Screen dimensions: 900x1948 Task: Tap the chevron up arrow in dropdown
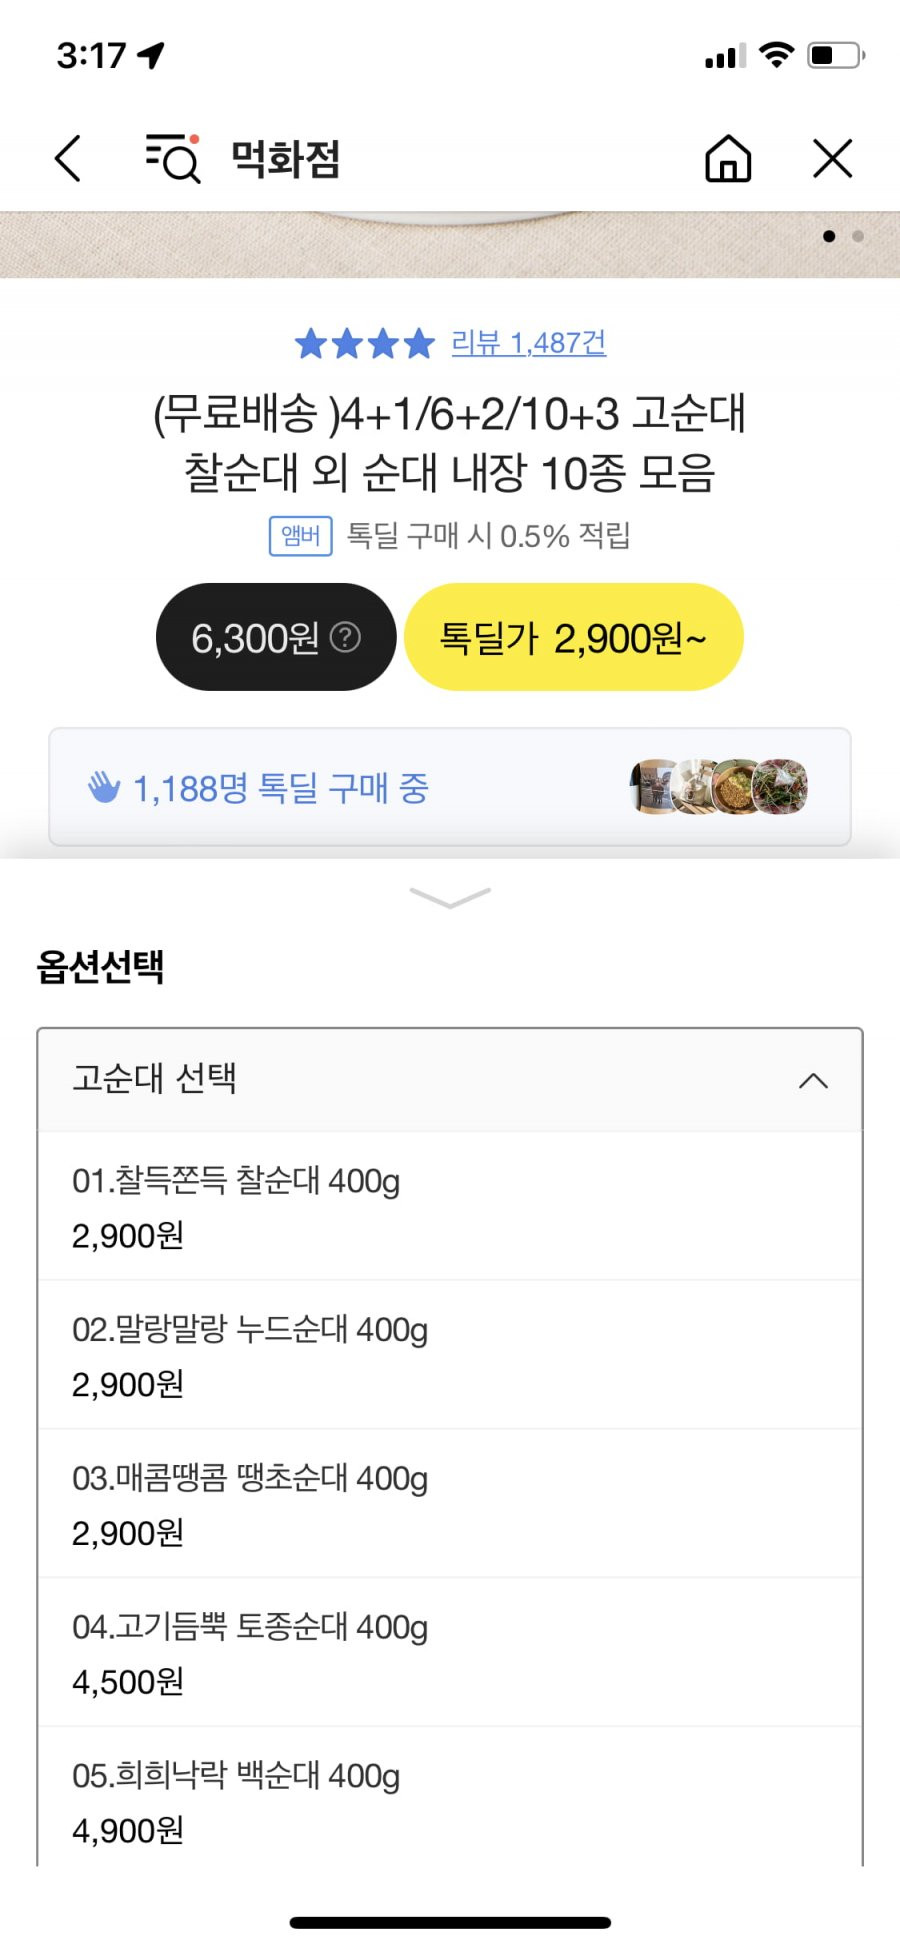[x=813, y=1081]
